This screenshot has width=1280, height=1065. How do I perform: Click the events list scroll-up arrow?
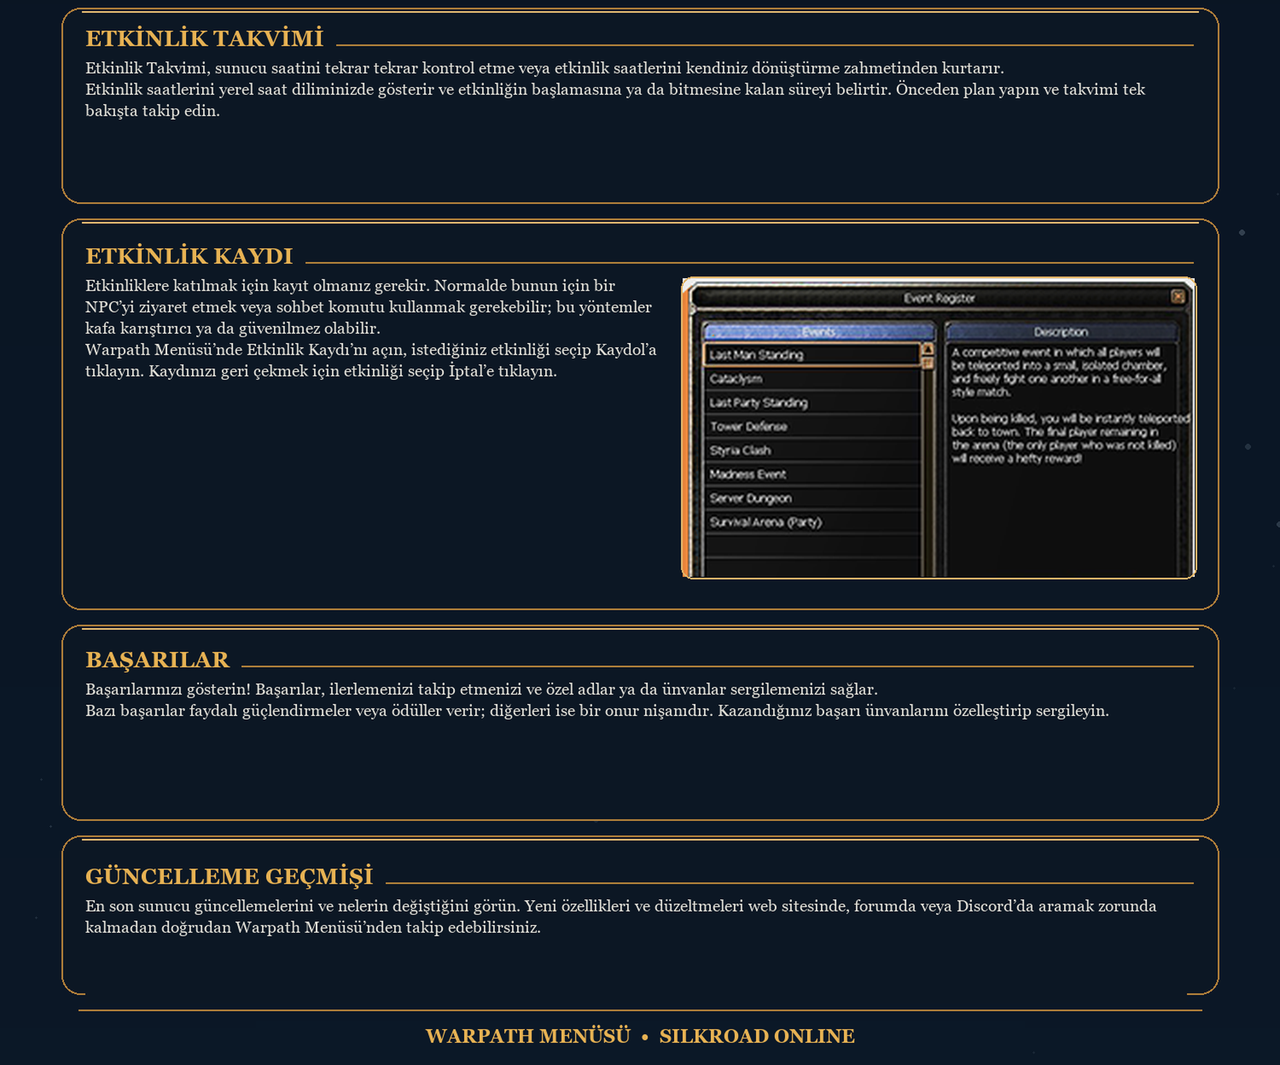[x=927, y=350]
